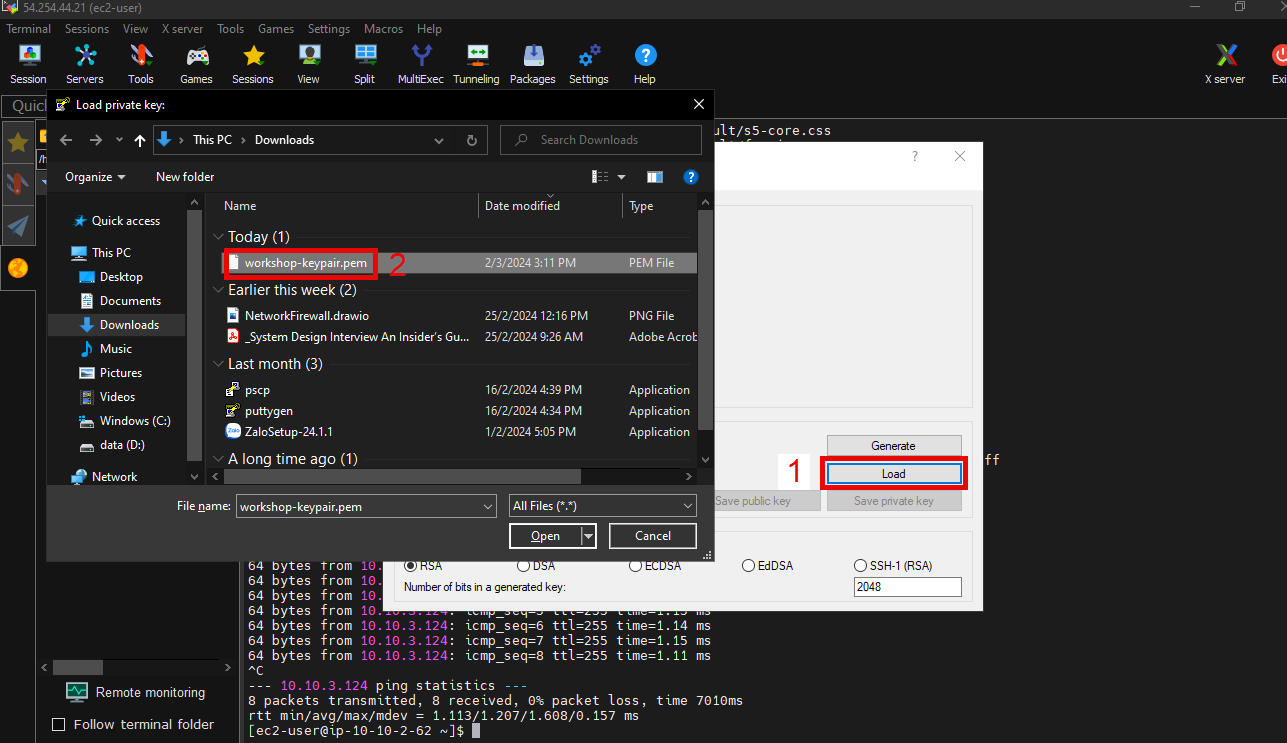
Task: Open the Sessions menu
Action: click(87, 29)
